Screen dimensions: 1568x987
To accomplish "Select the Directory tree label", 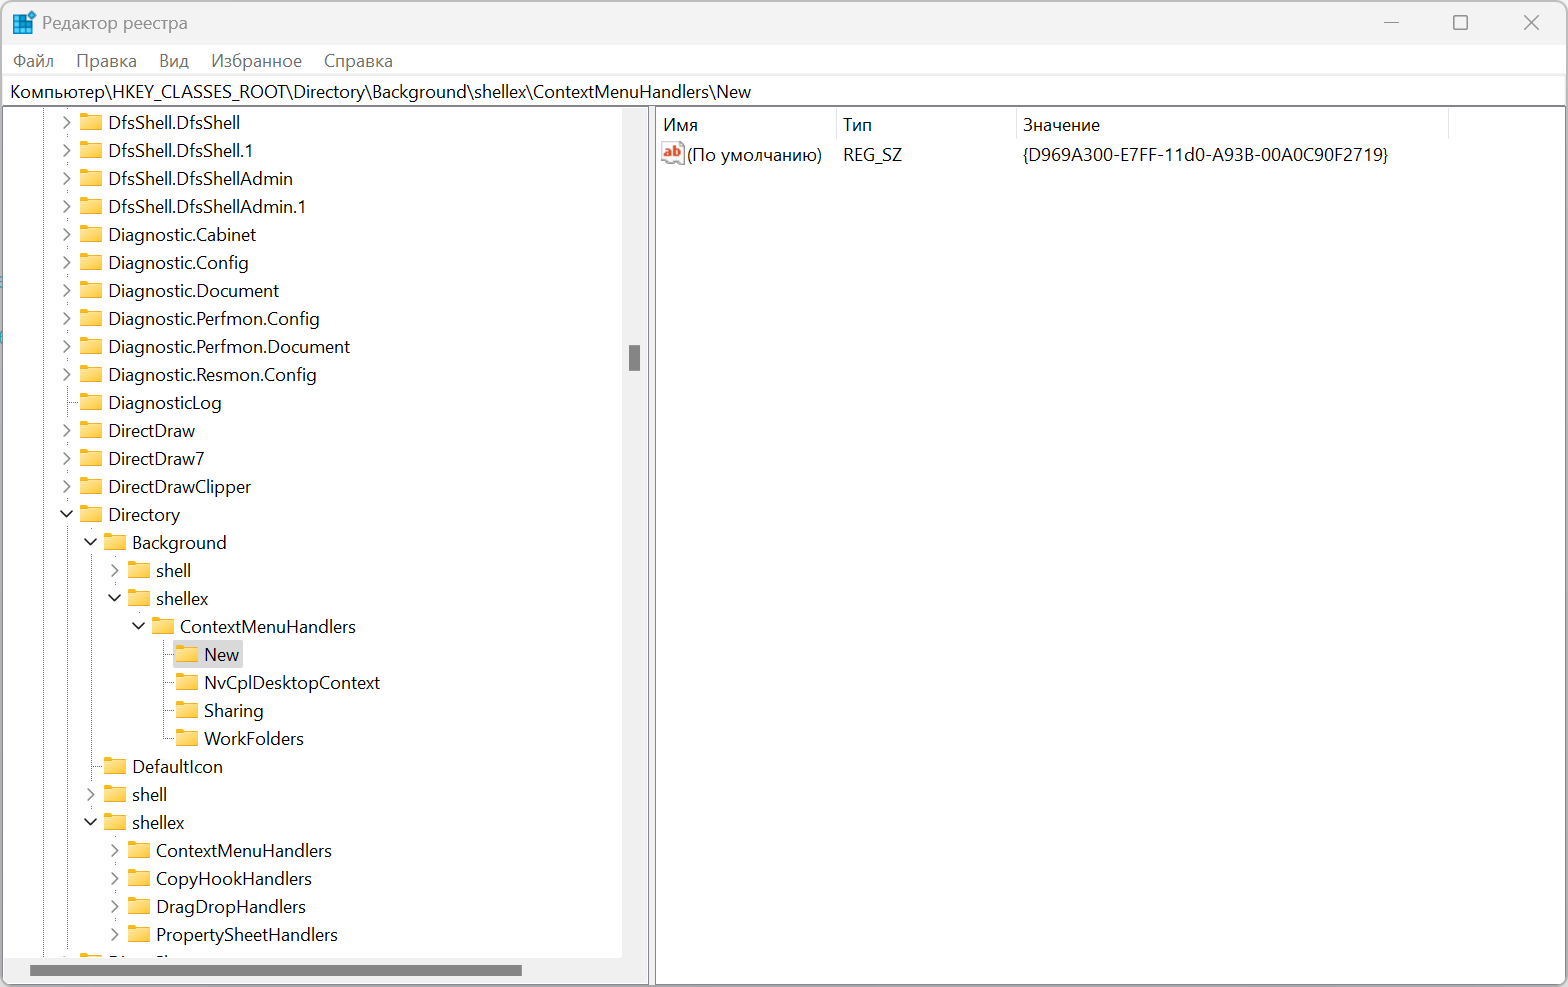I will click(x=144, y=514).
